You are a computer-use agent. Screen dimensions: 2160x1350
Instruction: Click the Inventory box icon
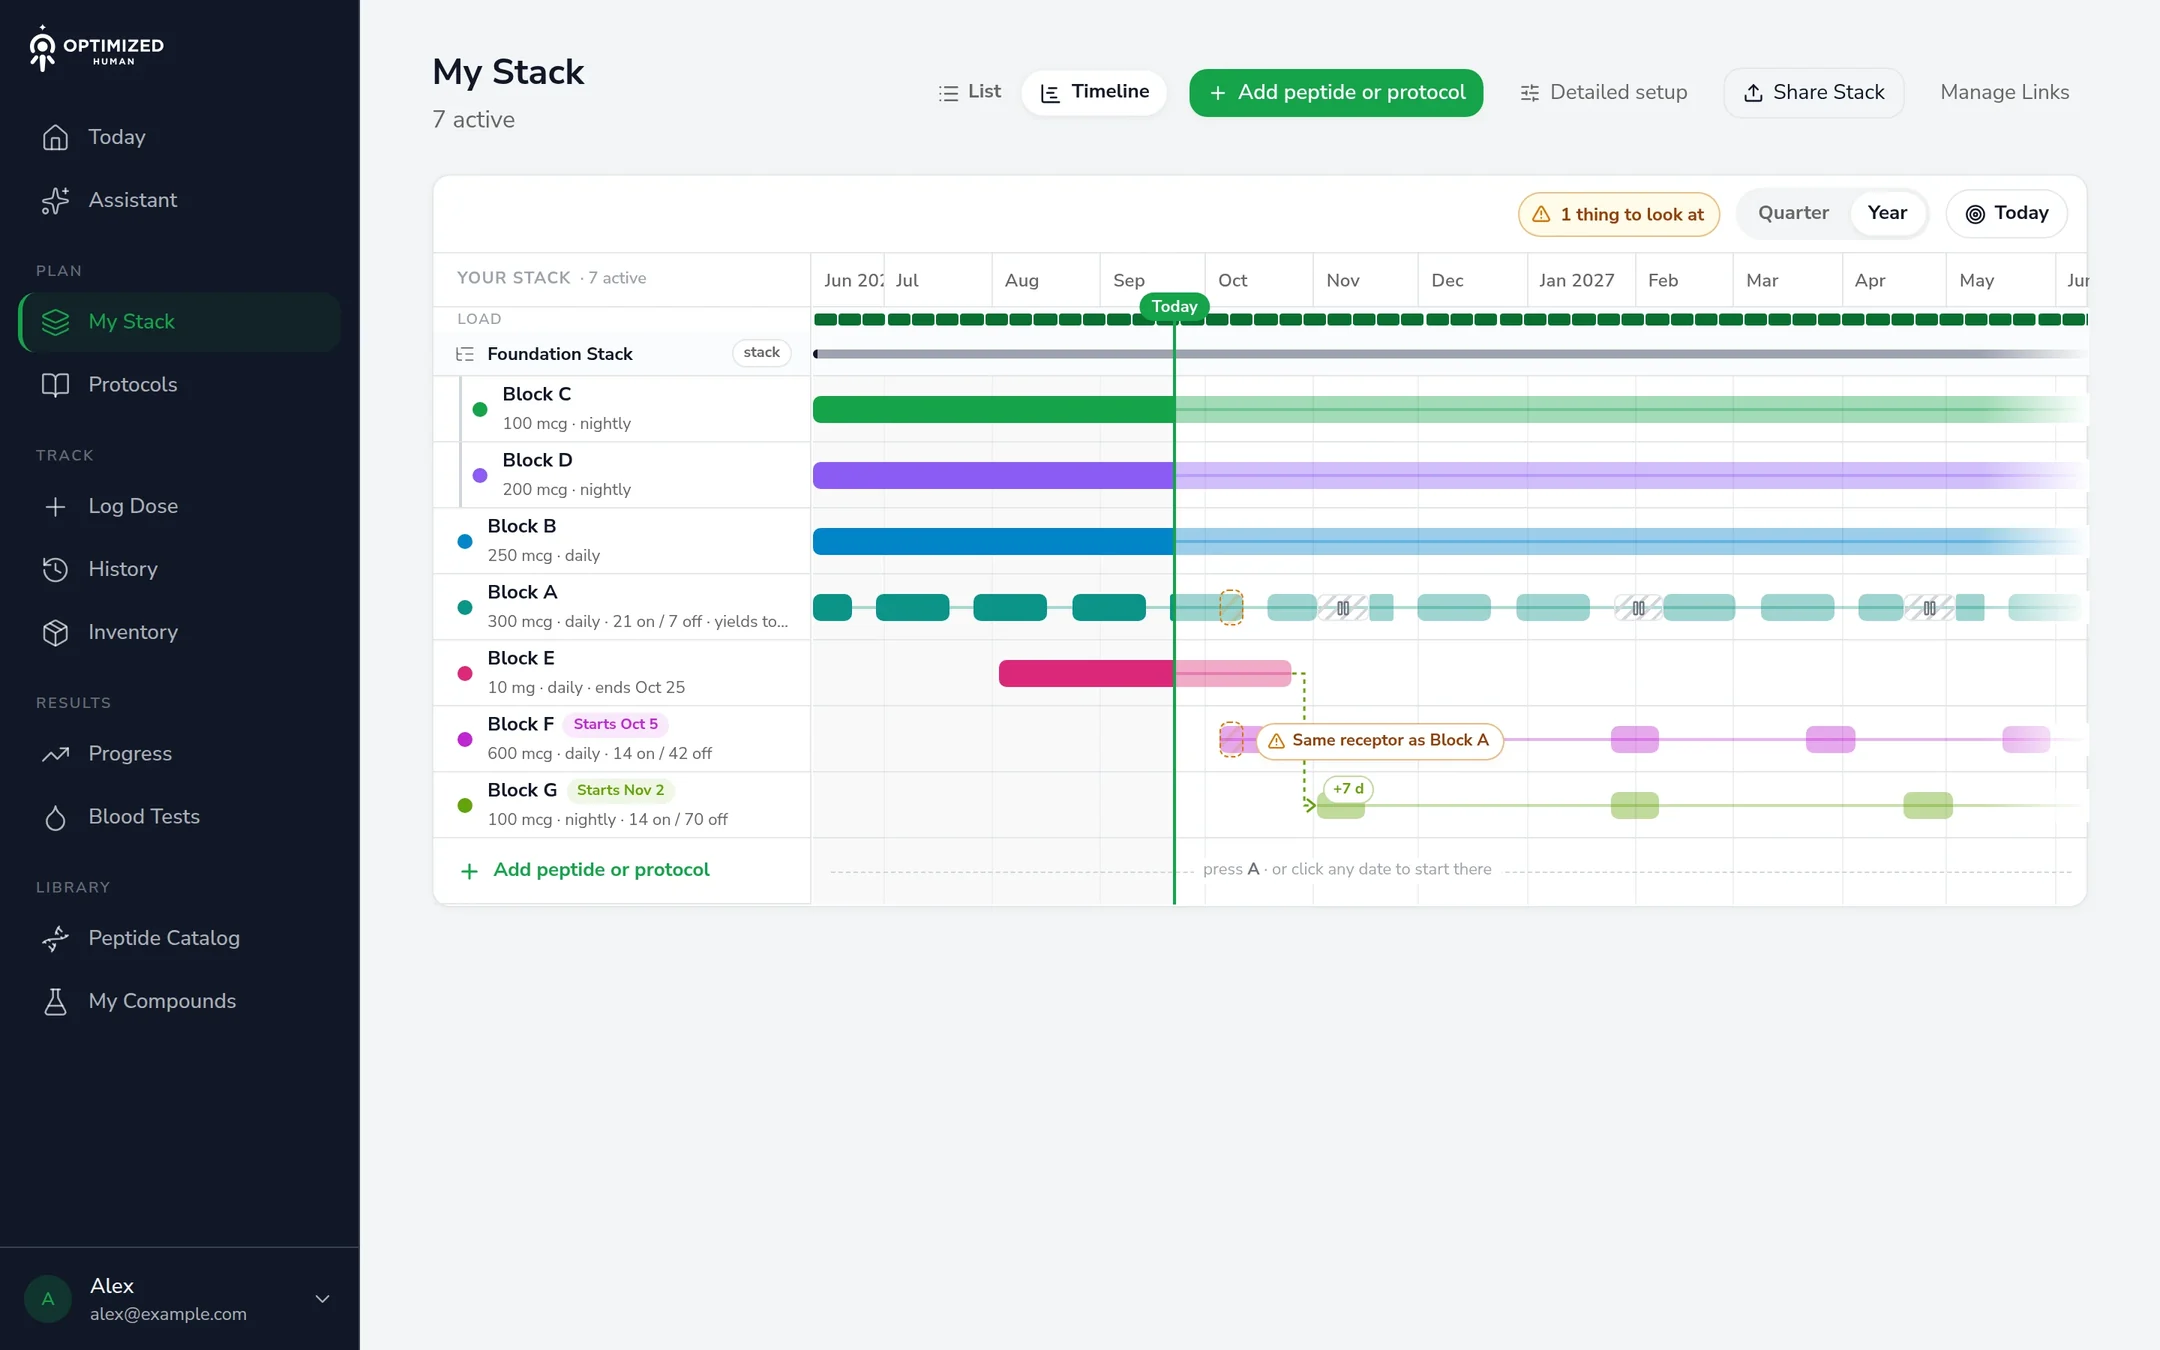pos(56,632)
